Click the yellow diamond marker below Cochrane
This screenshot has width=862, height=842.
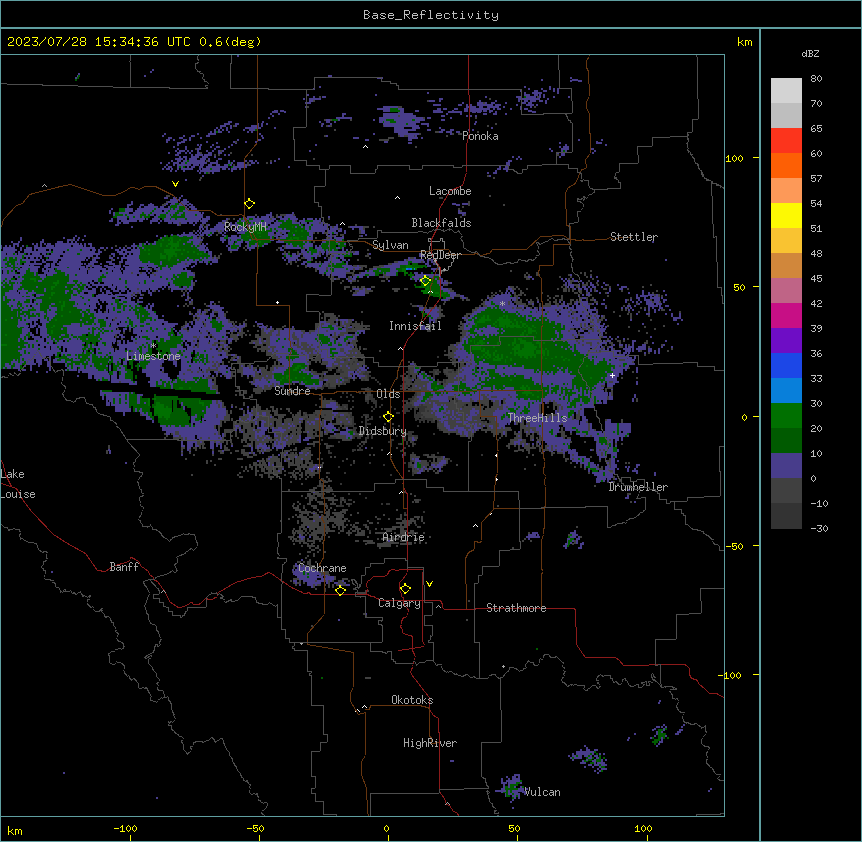[340, 590]
